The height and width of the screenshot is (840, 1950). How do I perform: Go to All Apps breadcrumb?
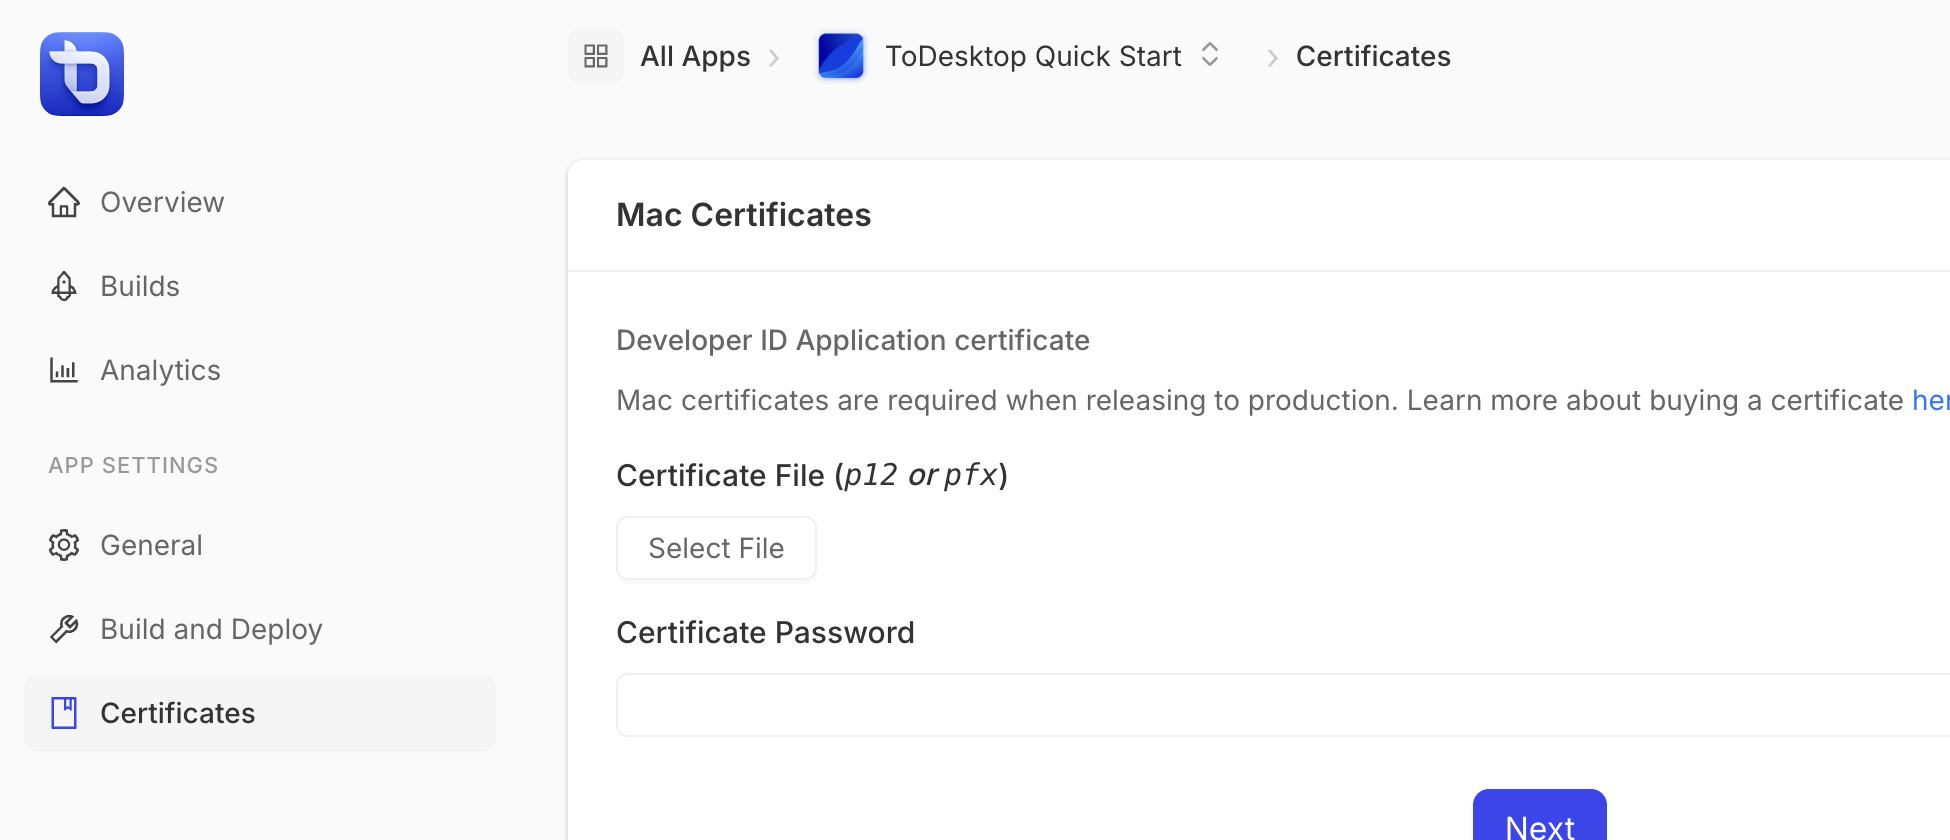(x=695, y=56)
